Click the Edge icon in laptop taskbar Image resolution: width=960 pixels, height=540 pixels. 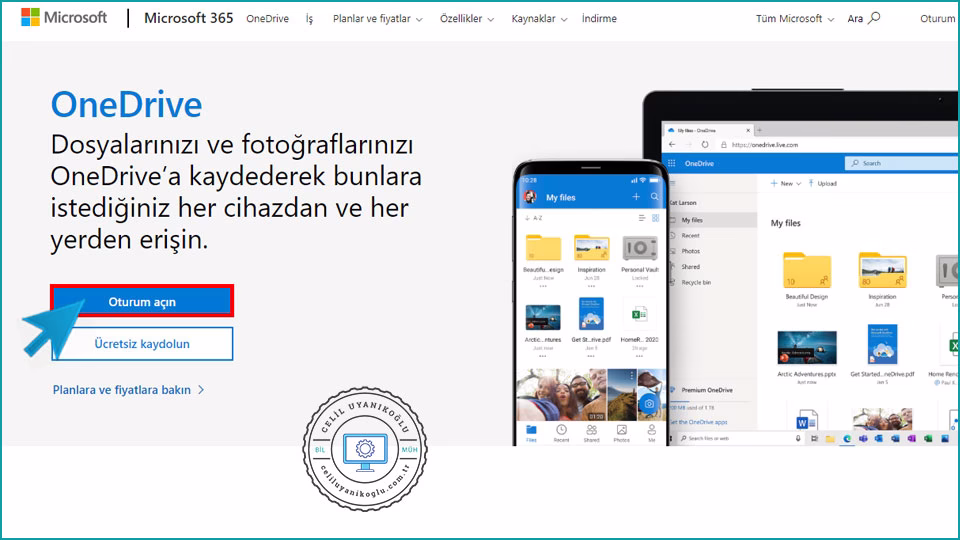tap(847, 438)
